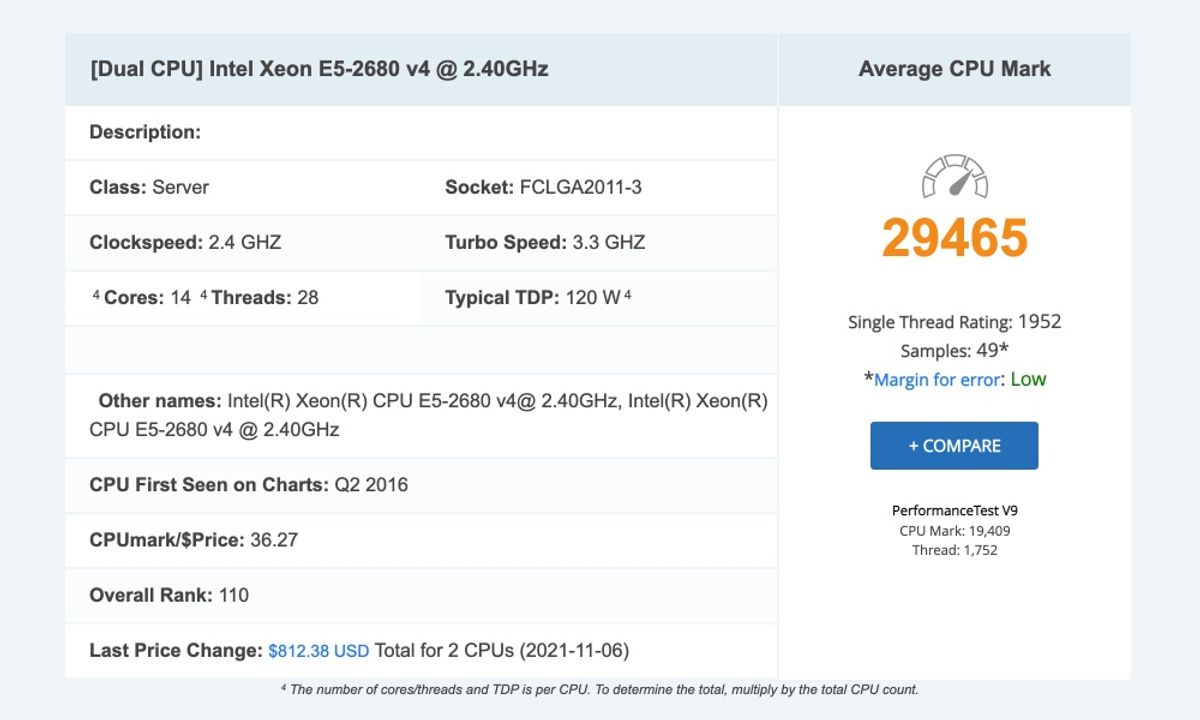Viewport: 1200px width, 720px height.
Task: Click the CPU First Seen Q2 2016 row
Action: click(248, 485)
